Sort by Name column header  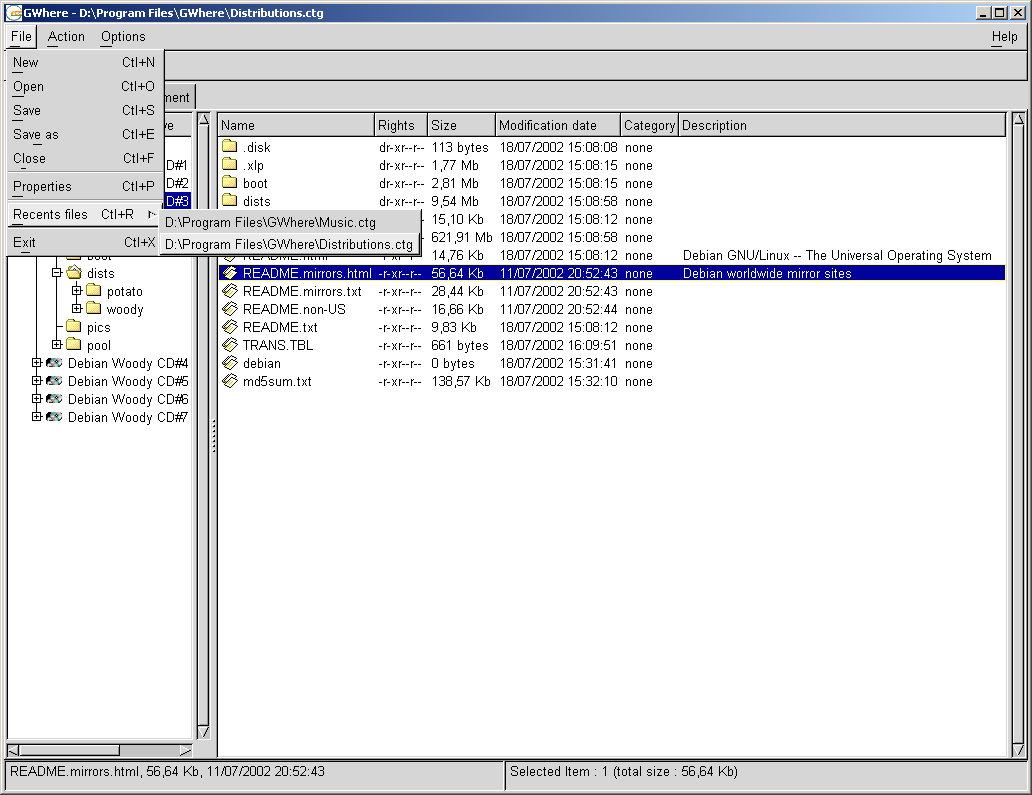tap(296, 125)
